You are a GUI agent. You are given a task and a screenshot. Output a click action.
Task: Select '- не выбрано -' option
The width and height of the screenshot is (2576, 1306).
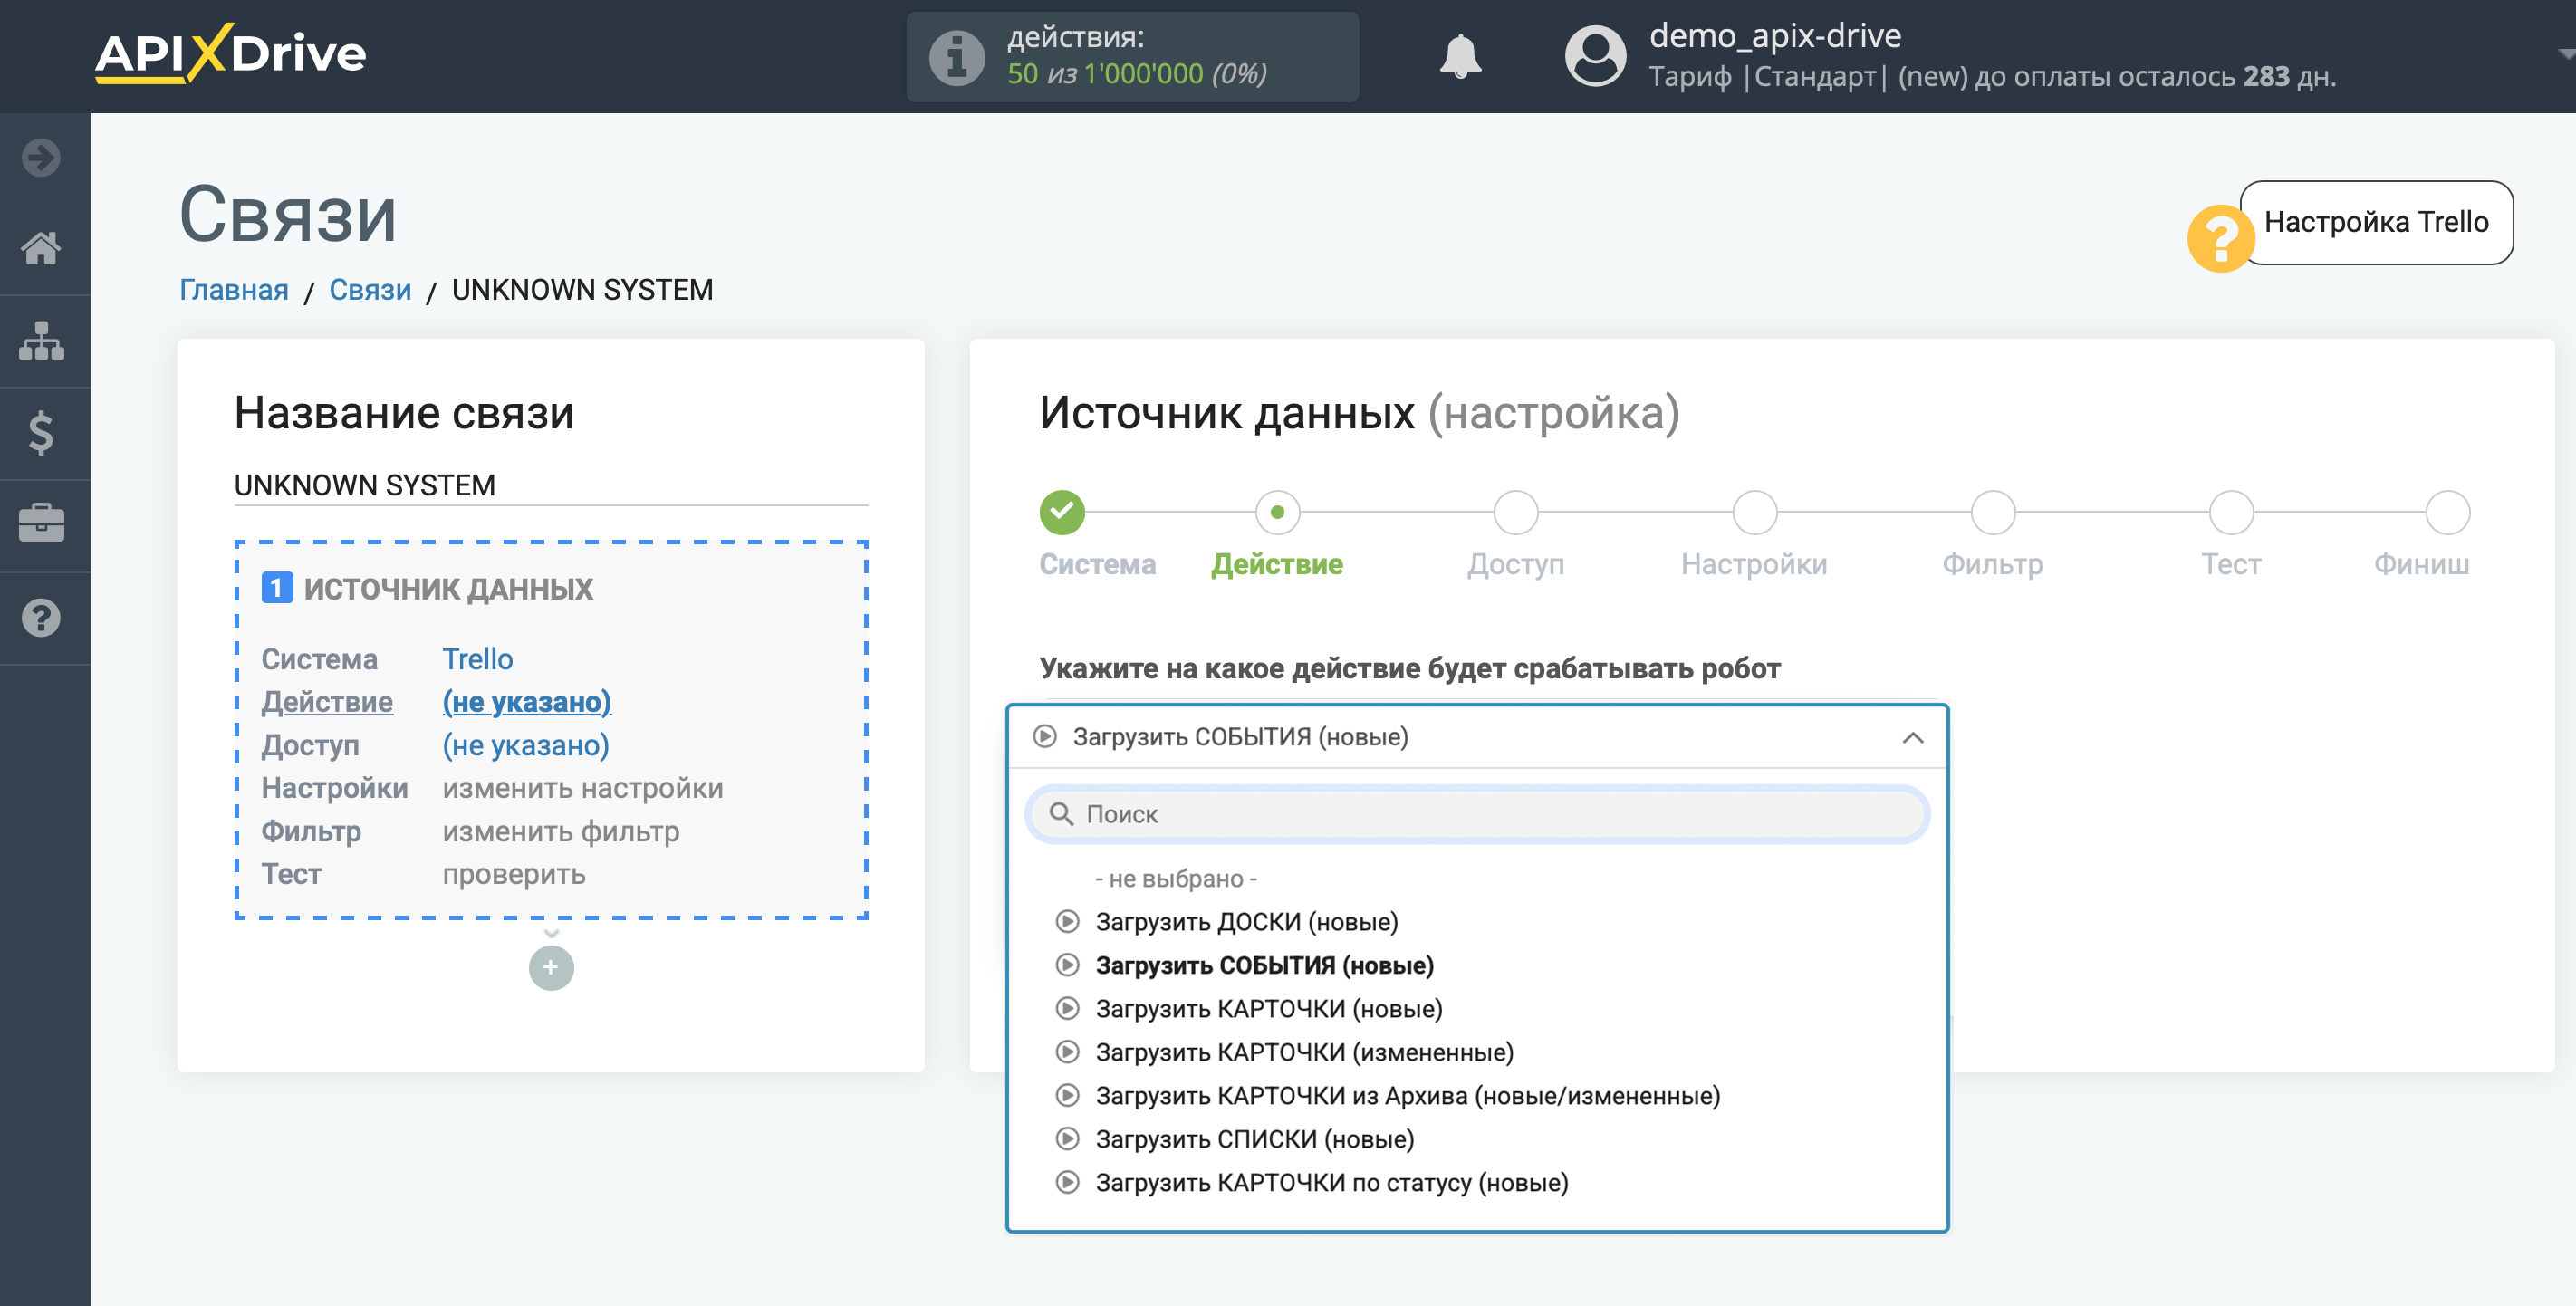(x=1176, y=879)
